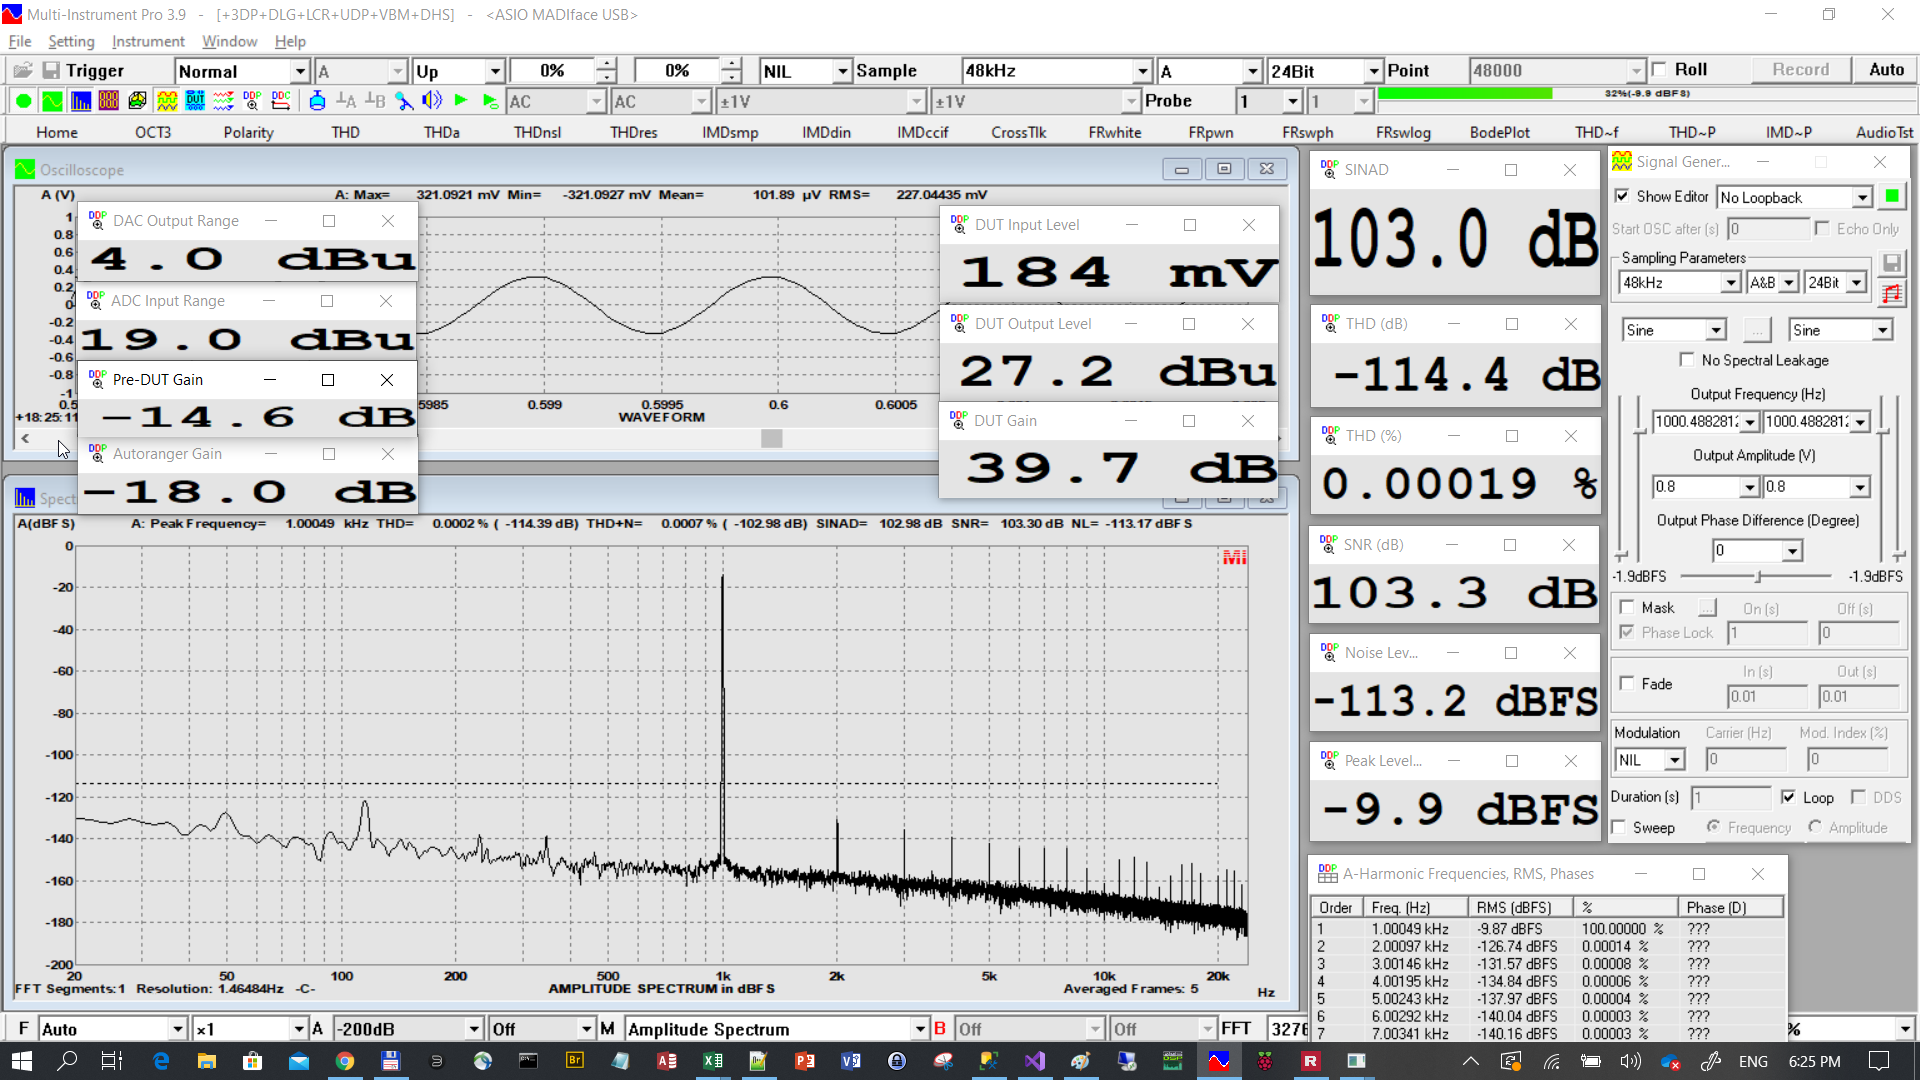Open the 48kHz sampling rate dropdown in toolbar
The width and height of the screenshot is (1920, 1080).
1143,71
